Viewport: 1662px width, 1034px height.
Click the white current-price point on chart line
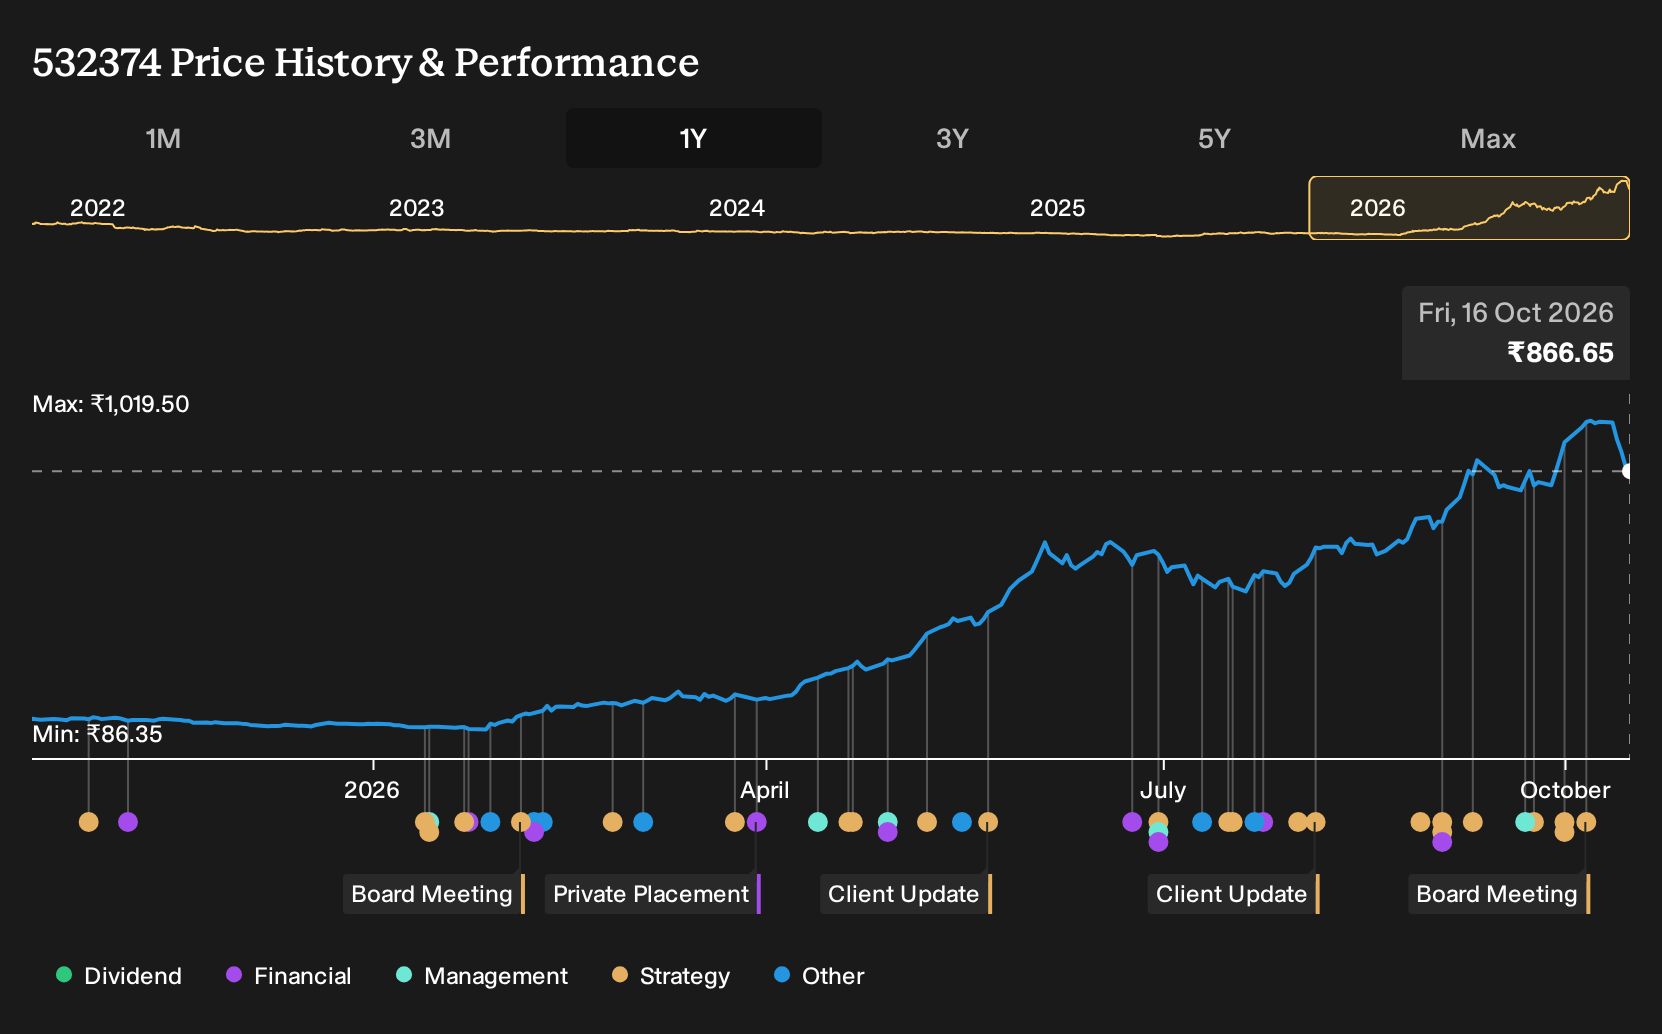coord(1628,471)
